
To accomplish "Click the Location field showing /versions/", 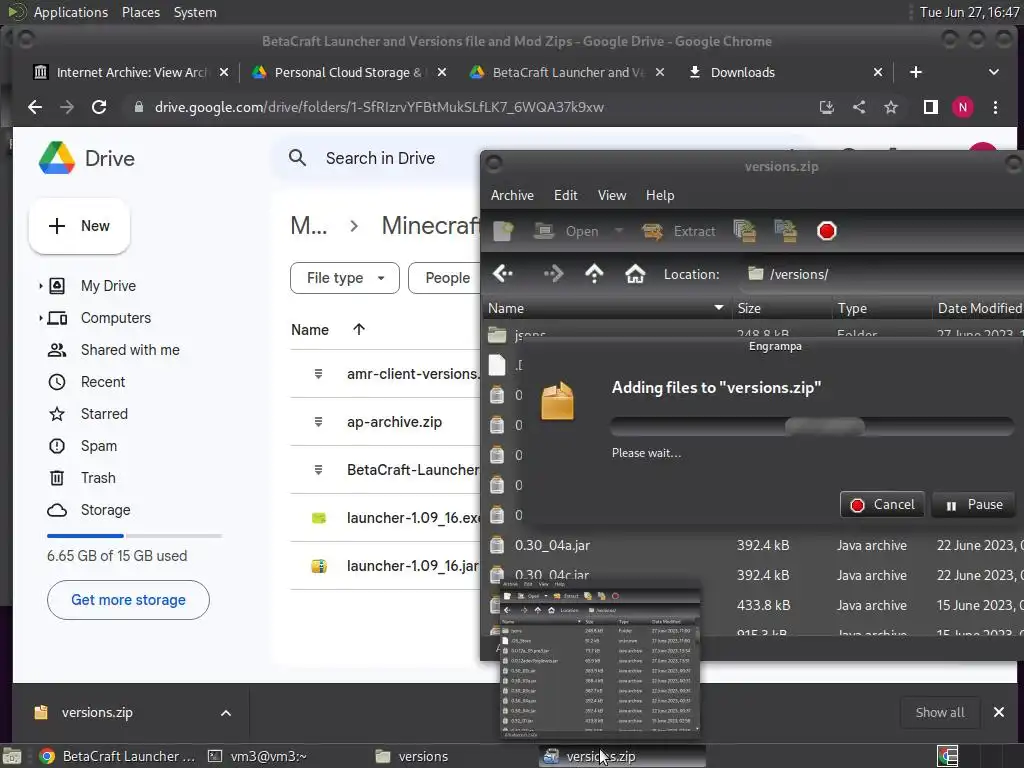I will coord(882,274).
